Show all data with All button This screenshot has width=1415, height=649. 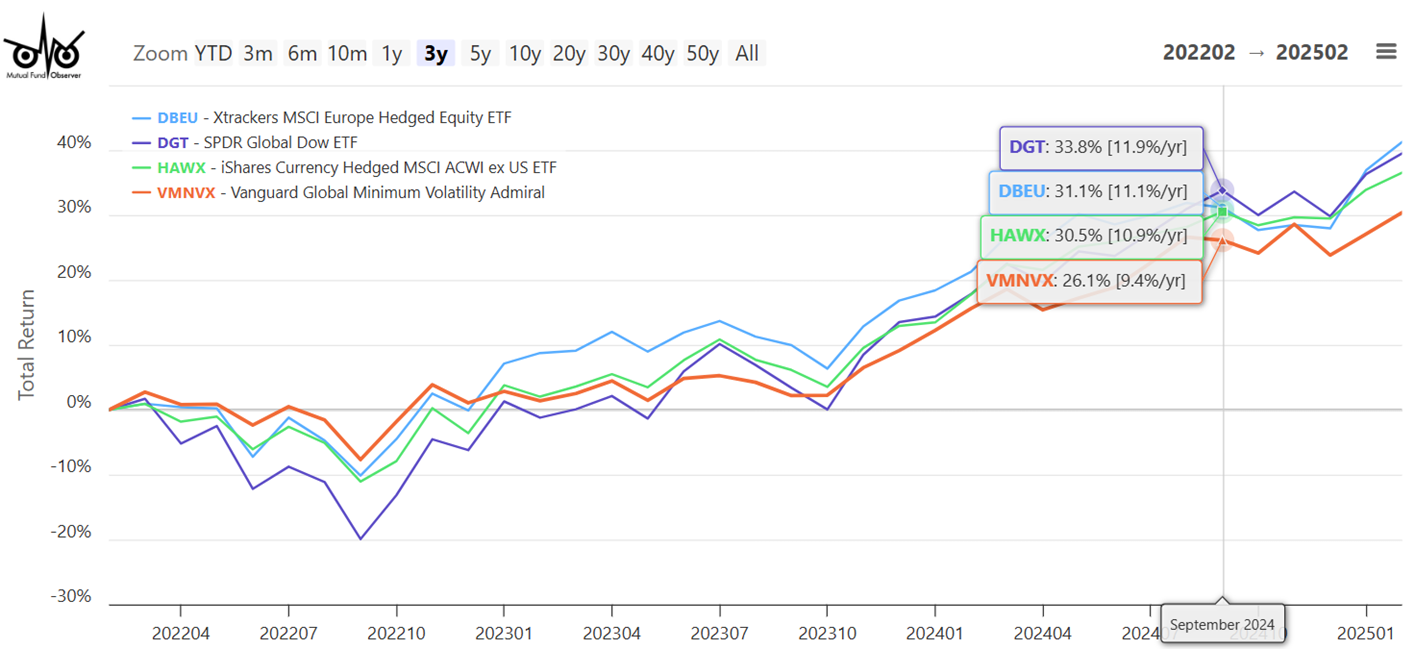(747, 53)
